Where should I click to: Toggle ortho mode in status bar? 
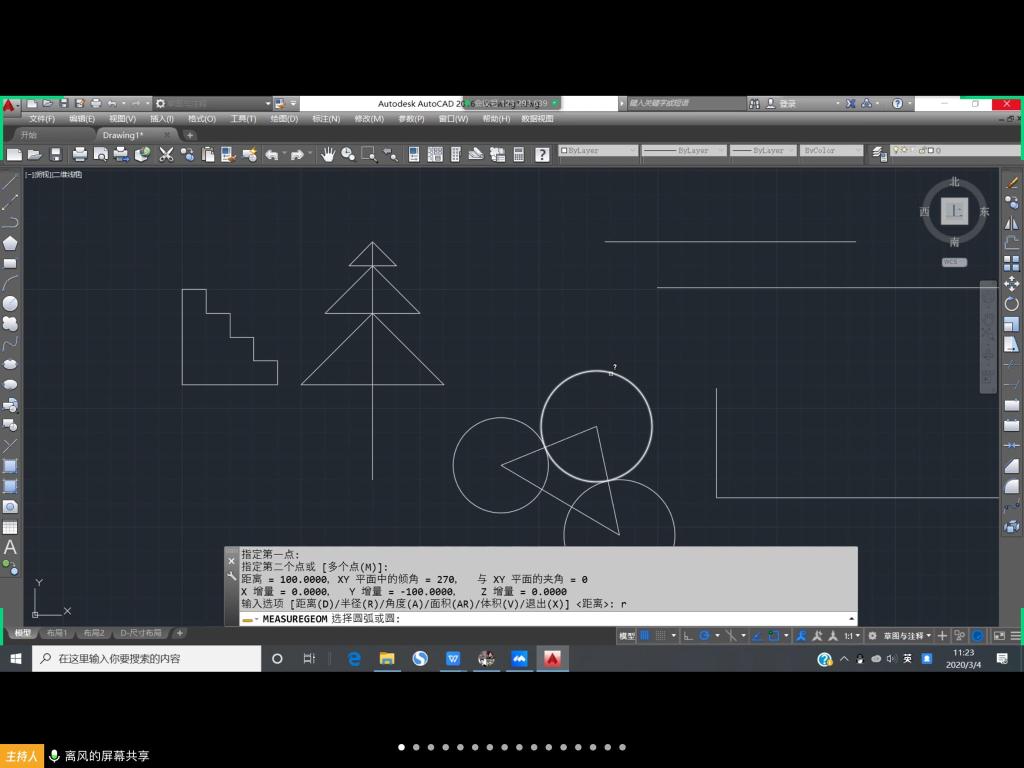[688, 636]
